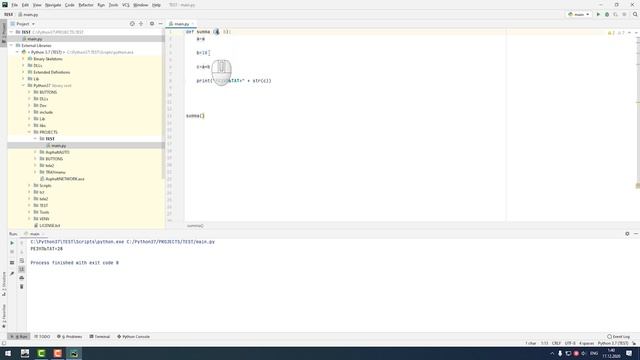Click the Locate/Select Opened File icon

(x=132, y=24)
